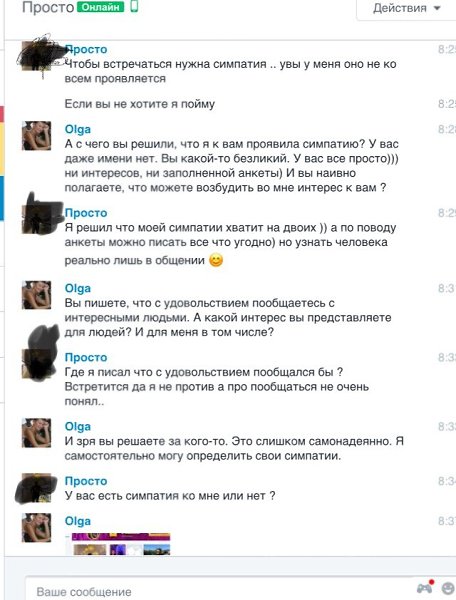Open the emoji smiley picker
The height and width of the screenshot is (600, 456).
(448, 588)
